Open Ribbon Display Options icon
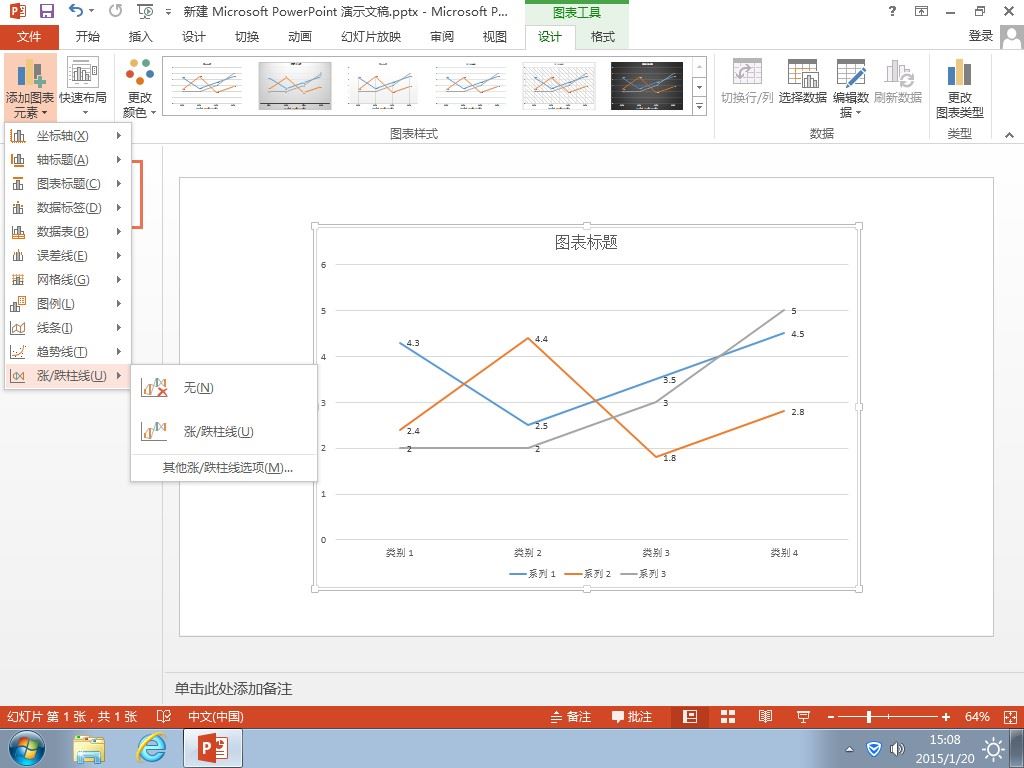This screenshot has width=1024, height=768. coord(921,11)
